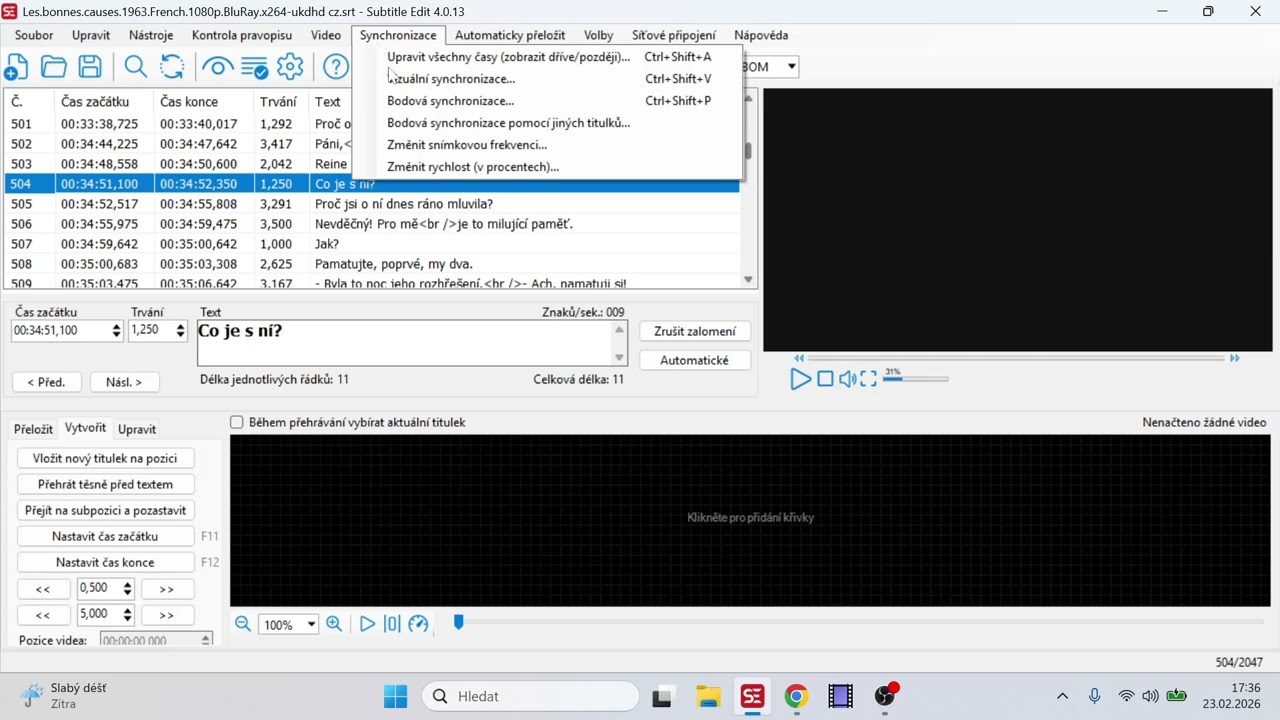1280x720 pixels.
Task: Go to previous subtitle with '< Před.'
Action: pos(47,382)
